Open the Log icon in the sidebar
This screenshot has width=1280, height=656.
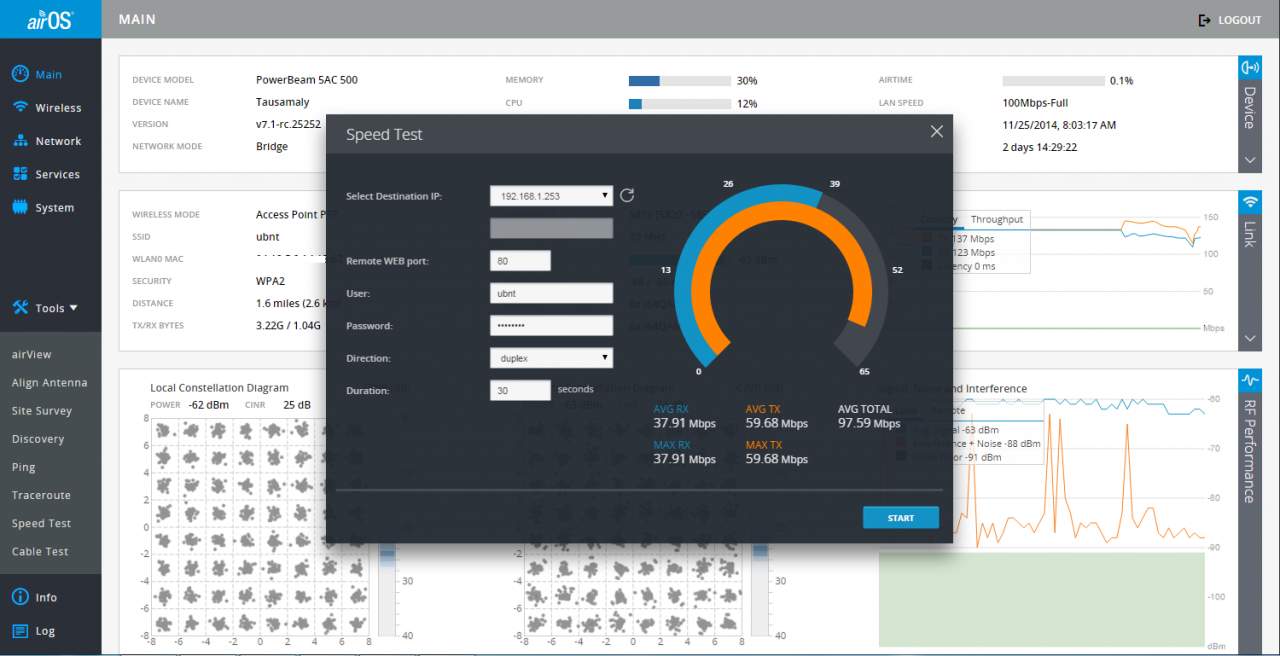[19, 631]
